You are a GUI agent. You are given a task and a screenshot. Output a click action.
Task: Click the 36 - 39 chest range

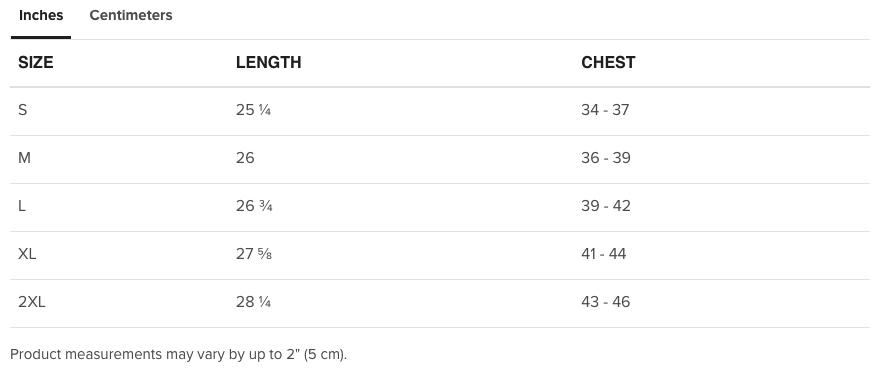606,158
